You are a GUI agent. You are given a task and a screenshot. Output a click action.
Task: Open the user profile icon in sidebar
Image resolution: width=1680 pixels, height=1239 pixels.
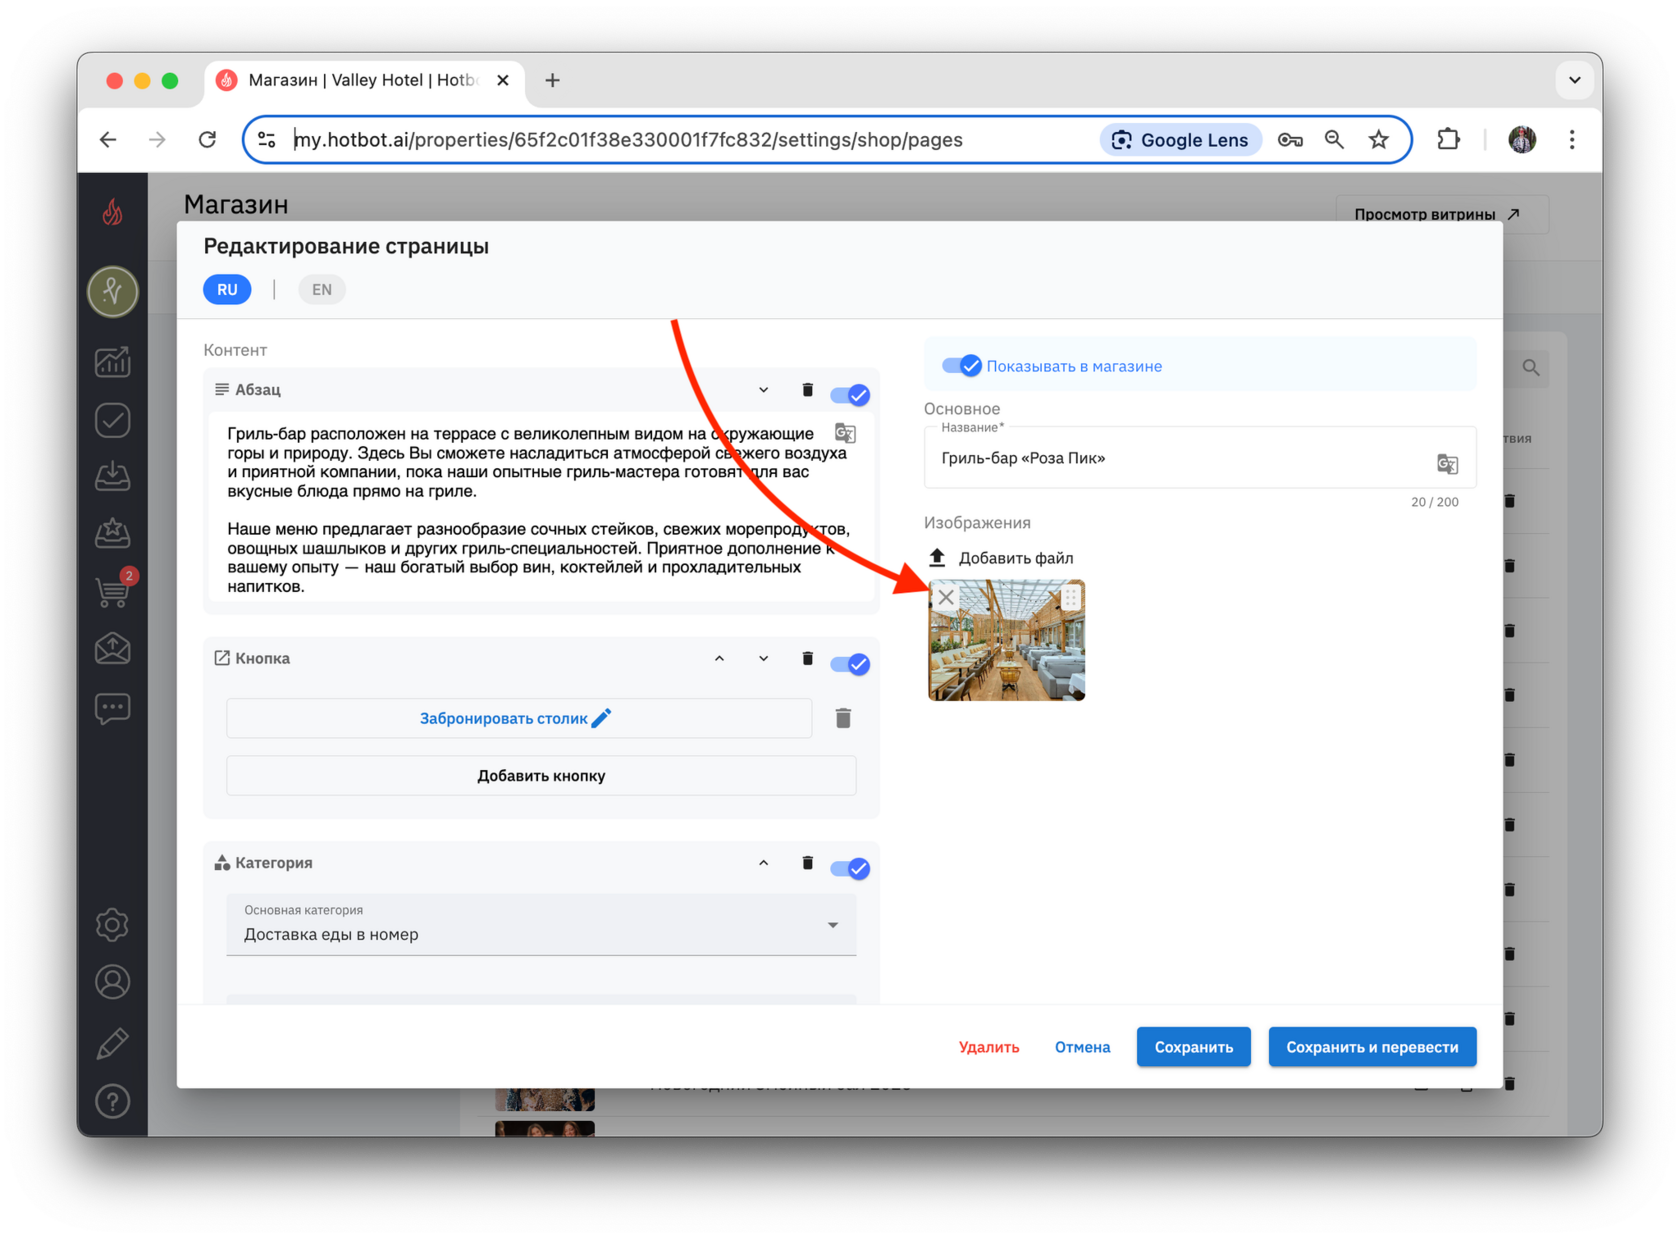(113, 982)
